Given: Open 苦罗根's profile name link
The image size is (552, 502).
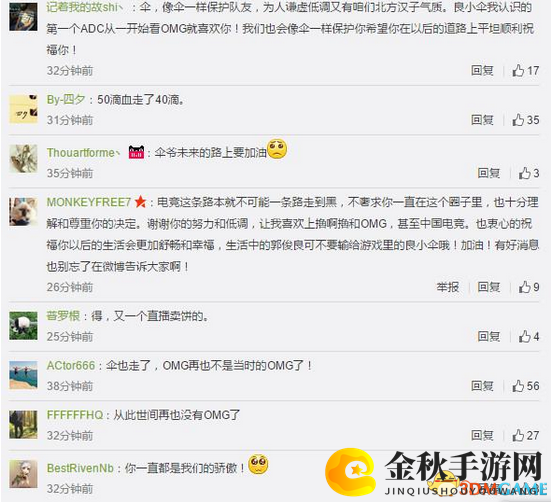Looking at the screenshot, I should 63,316.
